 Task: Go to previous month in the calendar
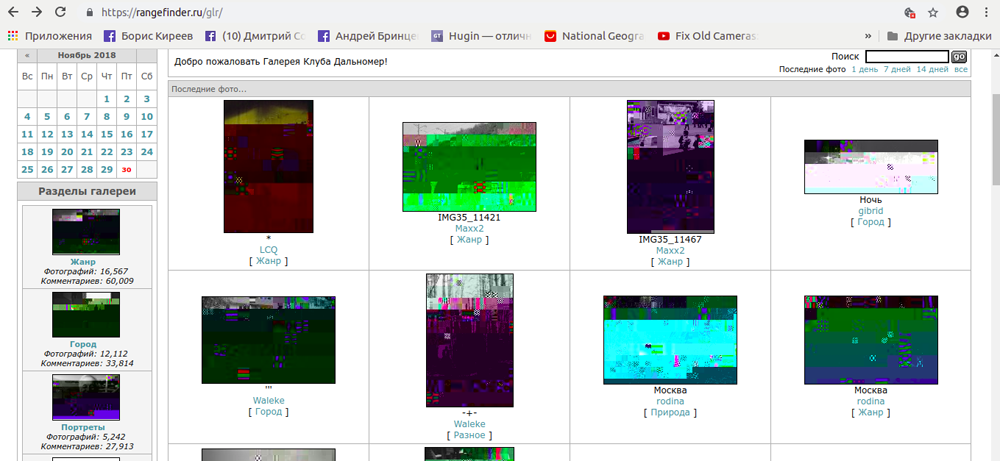[x=27, y=55]
